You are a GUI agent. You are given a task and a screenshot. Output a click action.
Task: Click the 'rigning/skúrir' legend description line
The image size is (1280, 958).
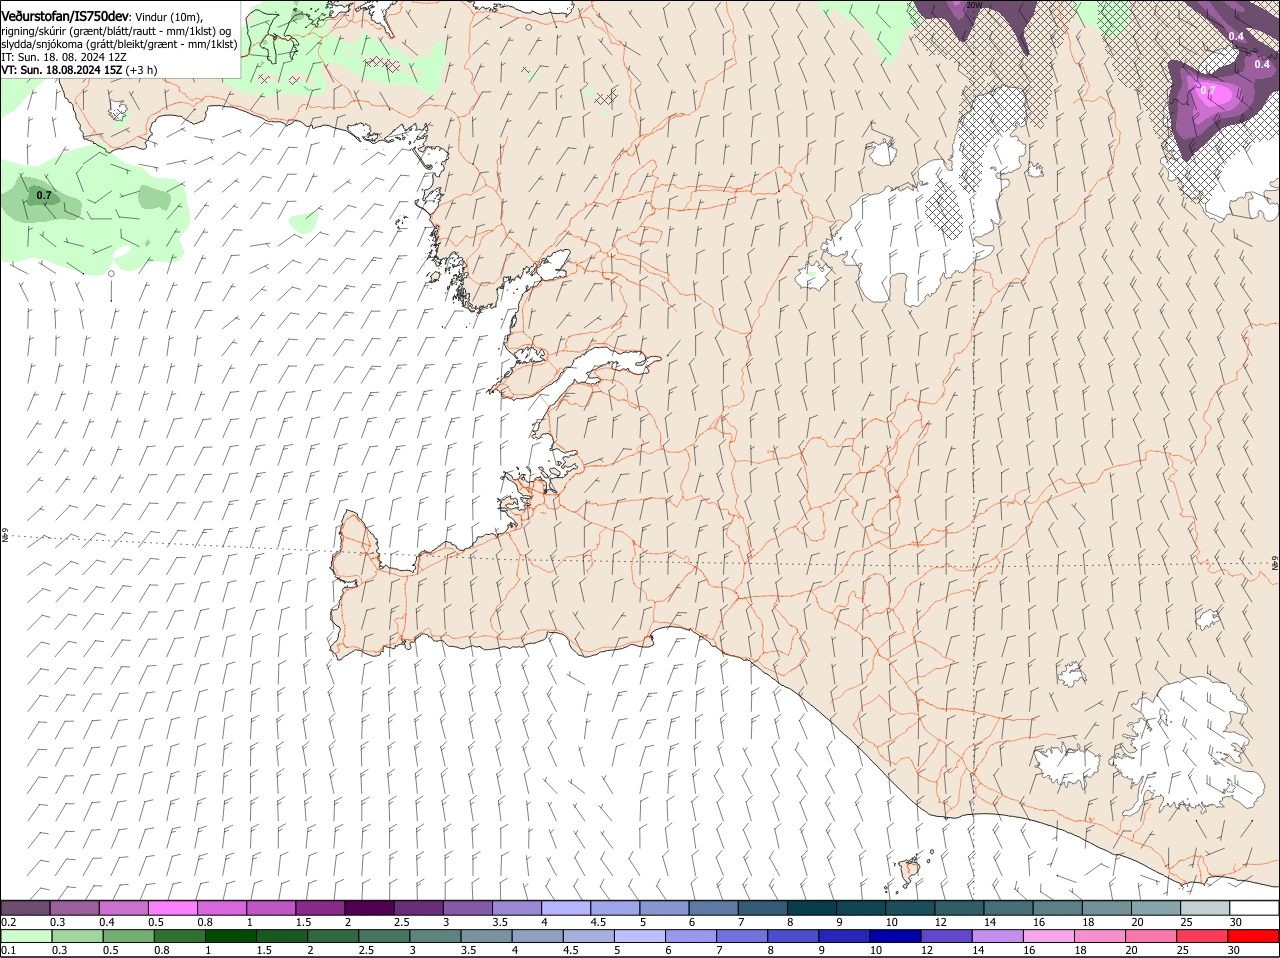click(x=116, y=31)
